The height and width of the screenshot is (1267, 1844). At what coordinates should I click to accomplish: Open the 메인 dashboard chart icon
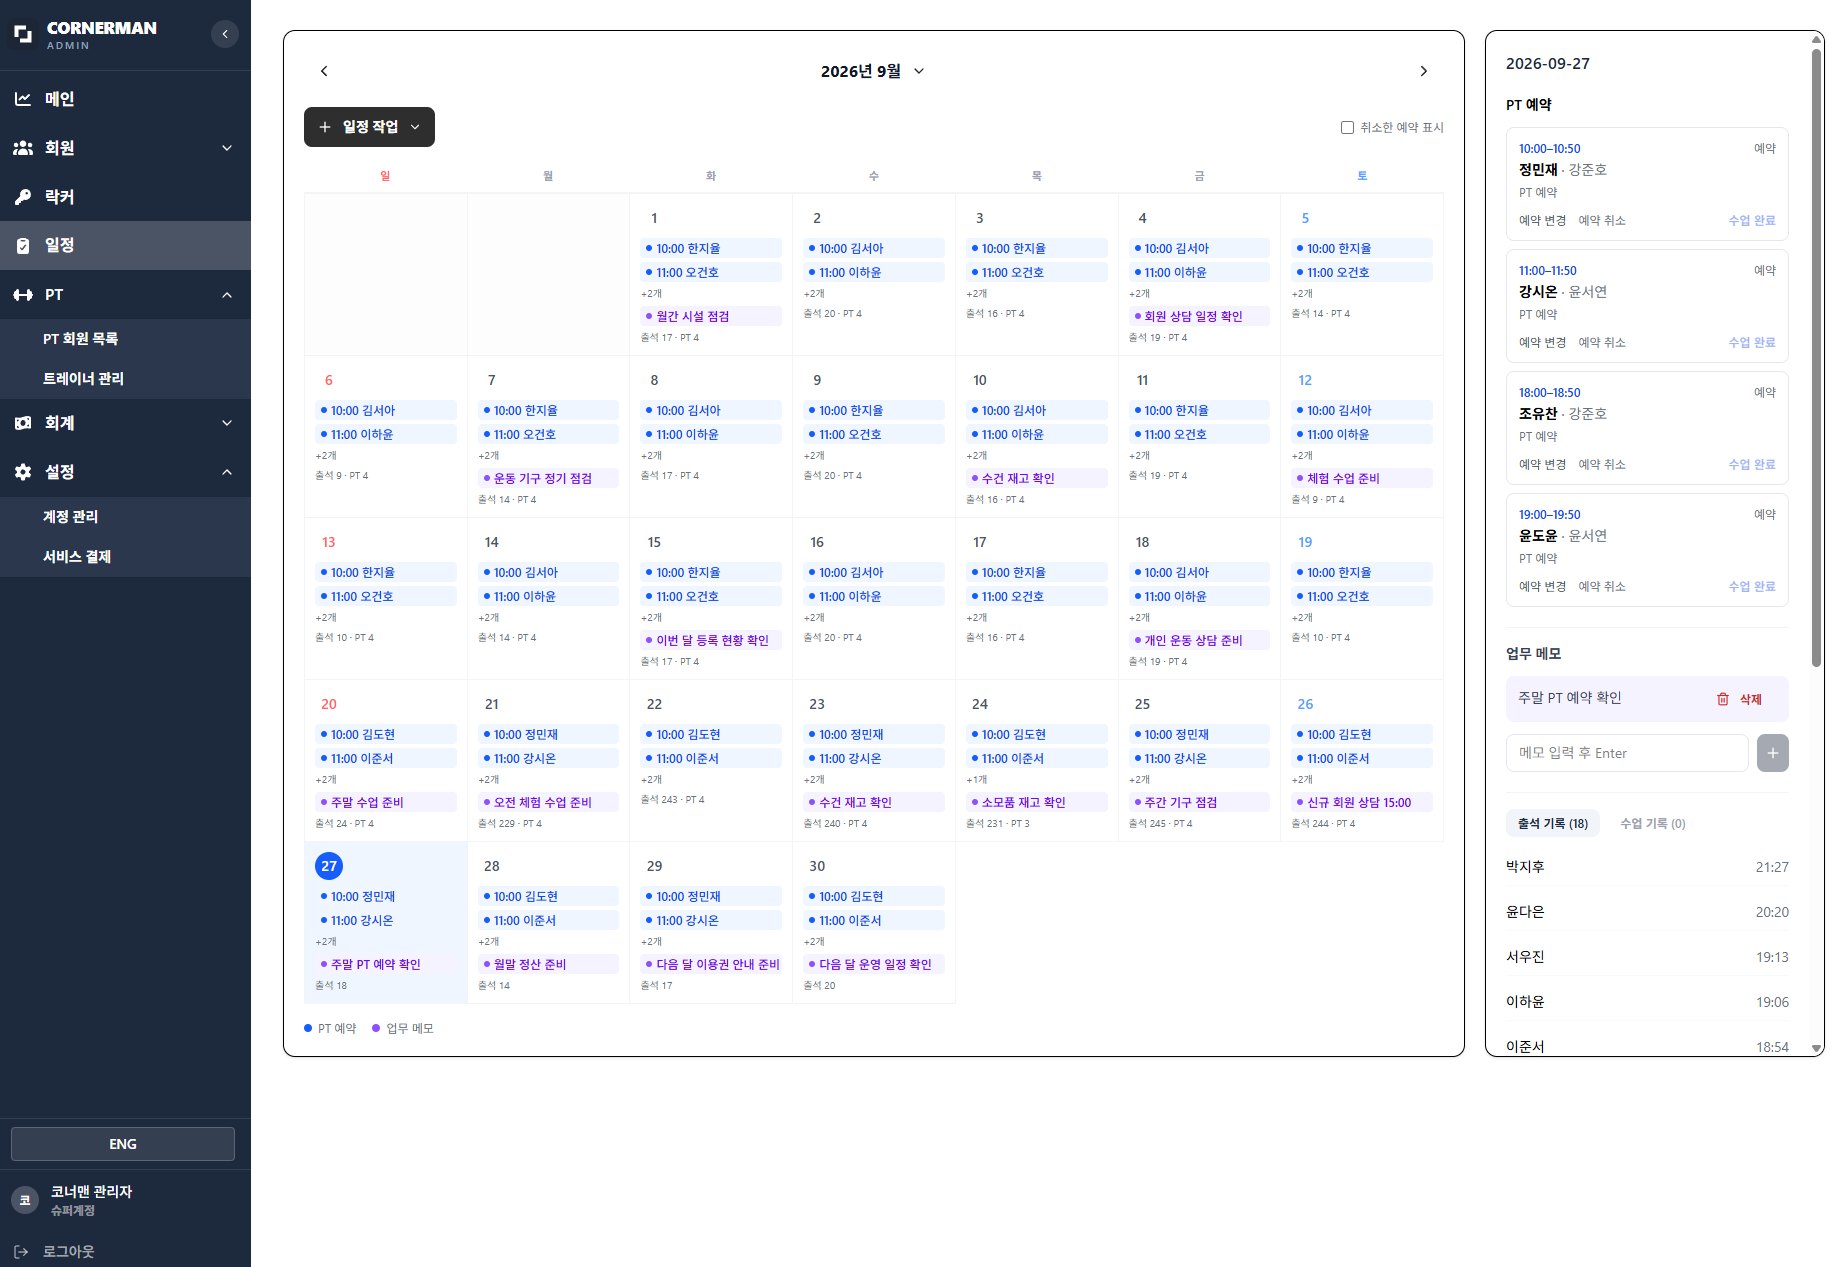23,99
